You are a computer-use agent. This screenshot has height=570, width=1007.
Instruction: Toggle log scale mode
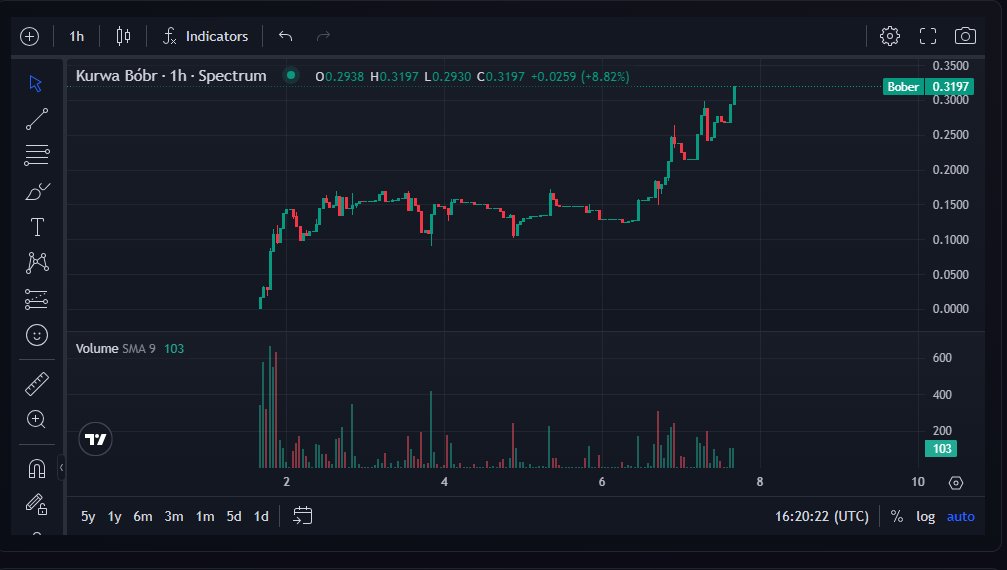[x=925, y=516]
